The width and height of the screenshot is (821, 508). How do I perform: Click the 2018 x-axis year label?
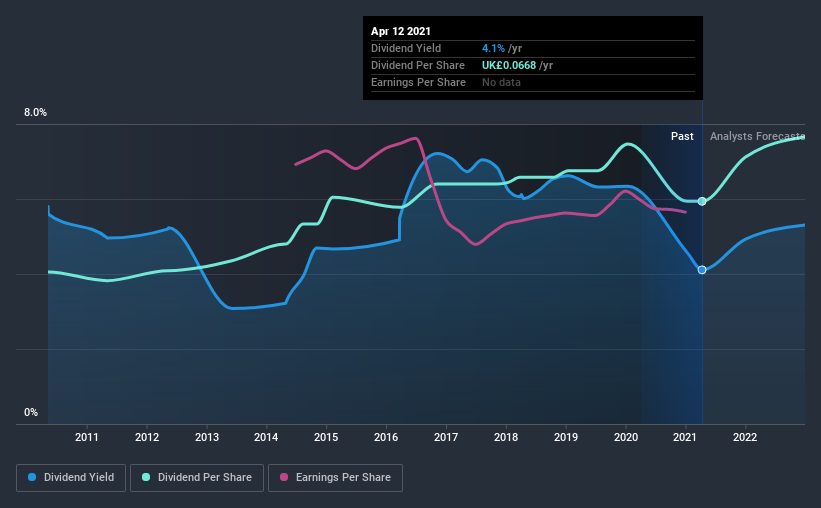coord(506,437)
